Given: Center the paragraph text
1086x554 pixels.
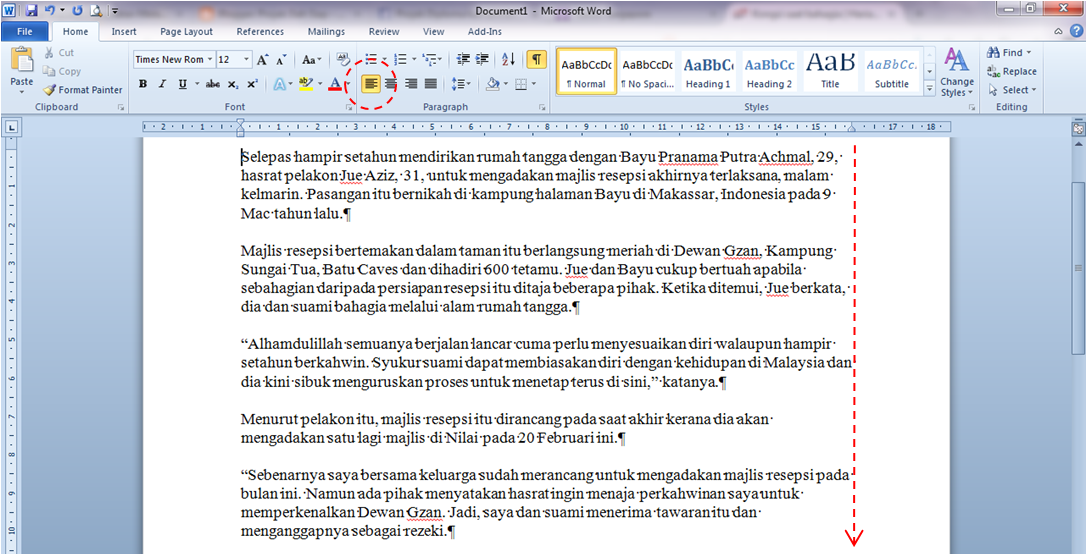Looking at the screenshot, I should (x=391, y=84).
